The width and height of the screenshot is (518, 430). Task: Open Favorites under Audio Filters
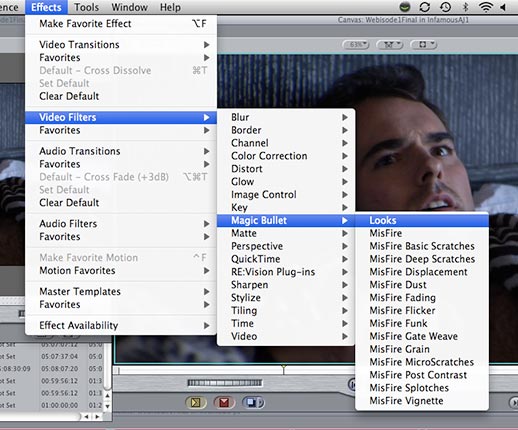point(121,237)
